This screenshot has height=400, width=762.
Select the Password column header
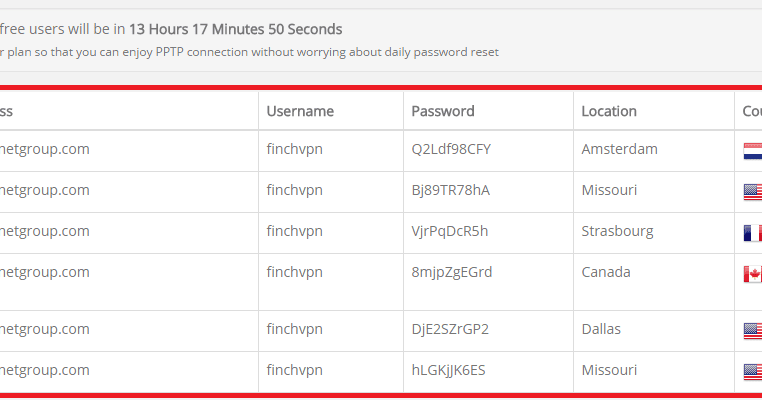(x=443, y=111)
